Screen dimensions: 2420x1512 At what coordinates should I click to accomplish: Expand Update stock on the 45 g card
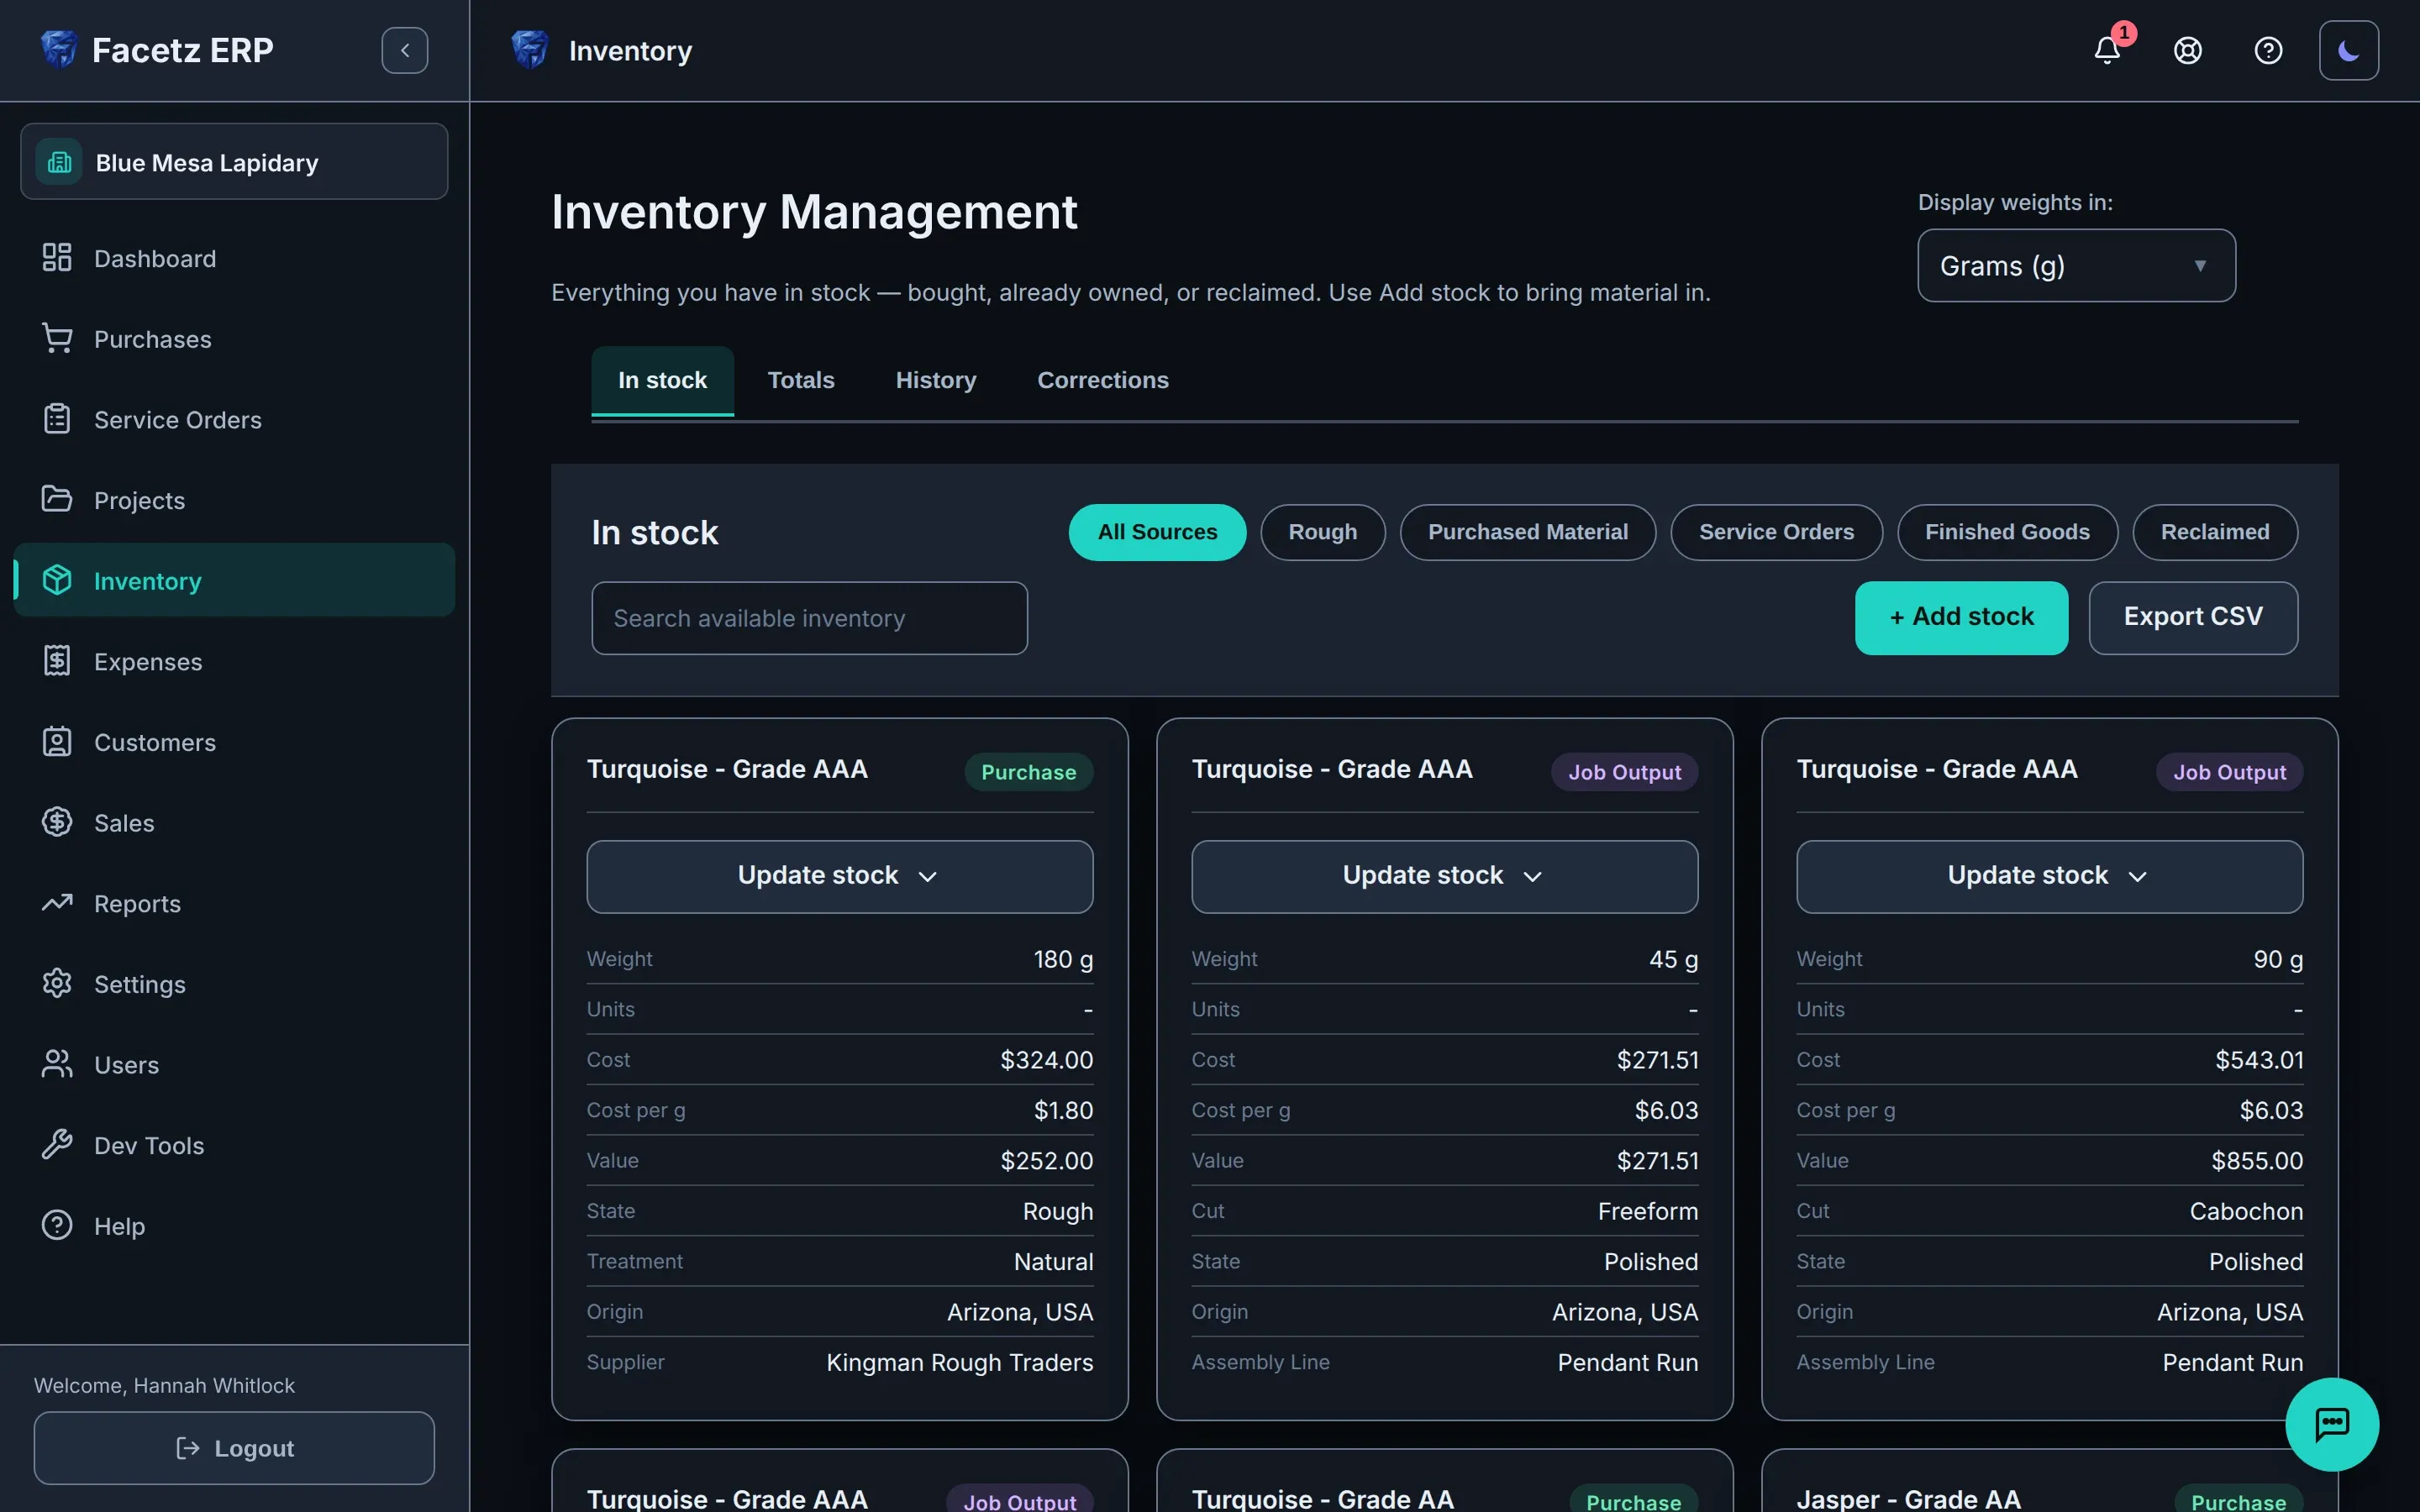click(1444, 876)
